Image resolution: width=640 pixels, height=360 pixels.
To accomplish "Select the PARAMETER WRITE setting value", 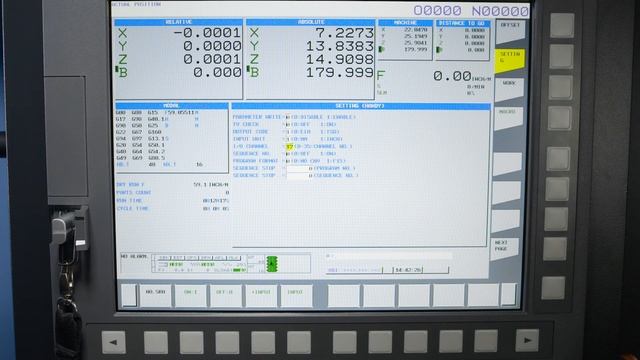I will click(x=288, y=117).
